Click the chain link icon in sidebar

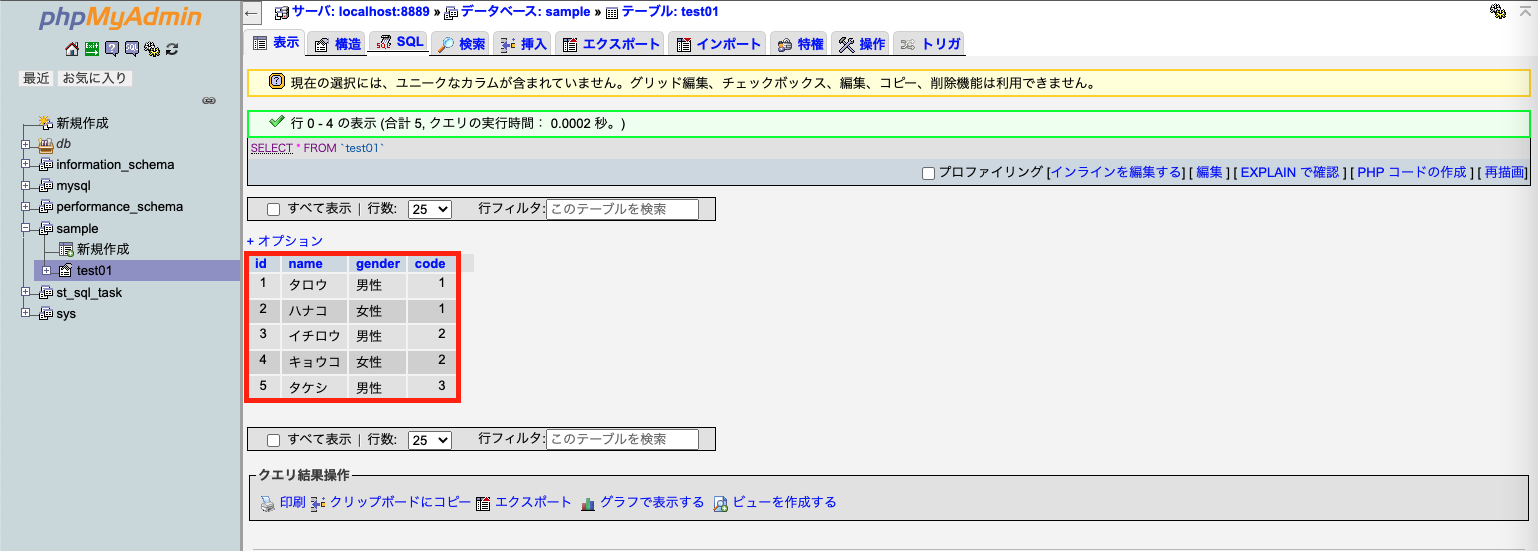pyautogui.click(x=209, y=101)
